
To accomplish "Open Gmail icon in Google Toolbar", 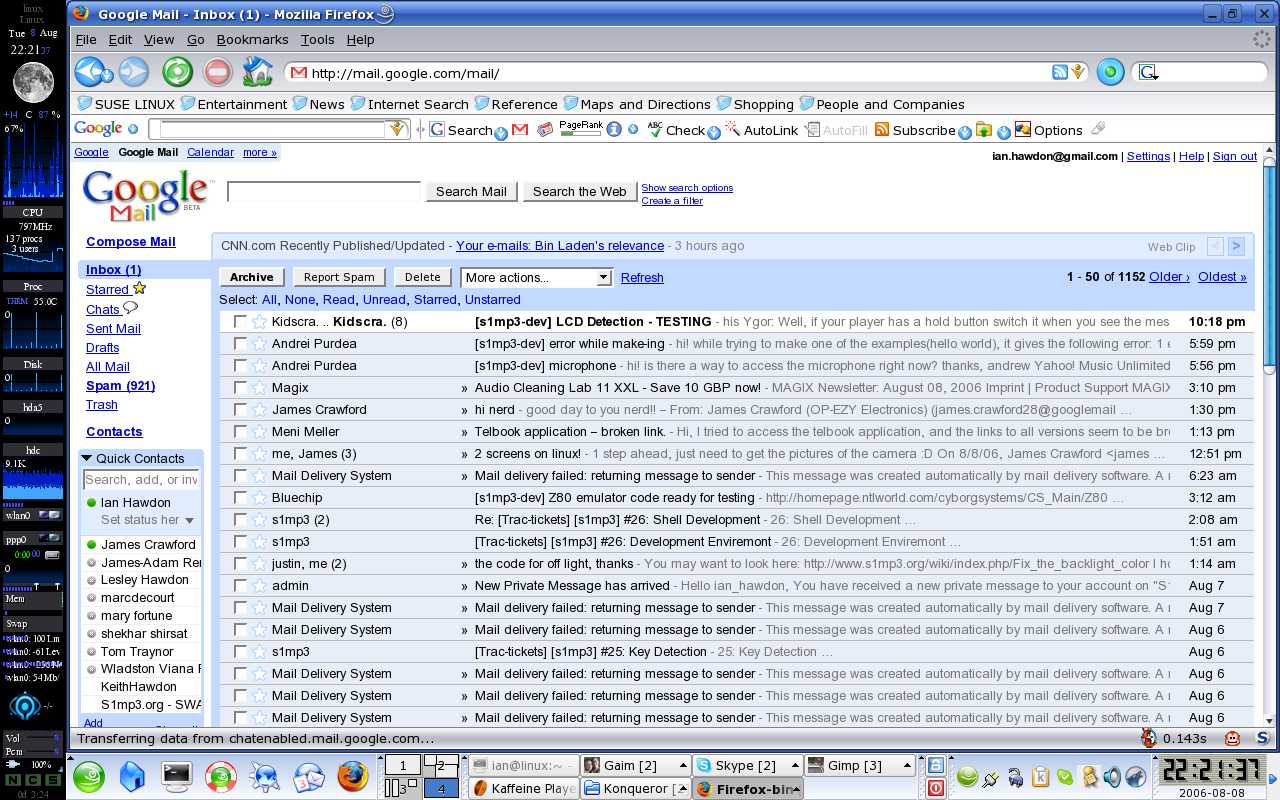I will [x=520, y=130].
